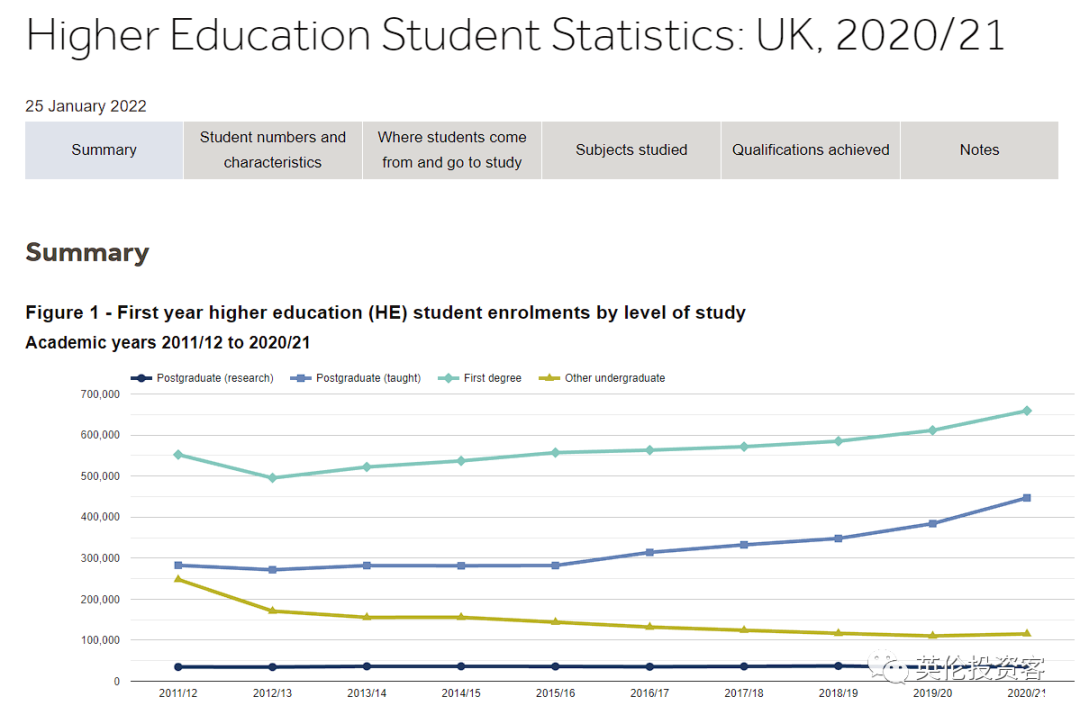This screenshot has width=1080, height=715.
Task: Click Postgraduate (taught) 2016/17 data point
Action: point(650,552)
